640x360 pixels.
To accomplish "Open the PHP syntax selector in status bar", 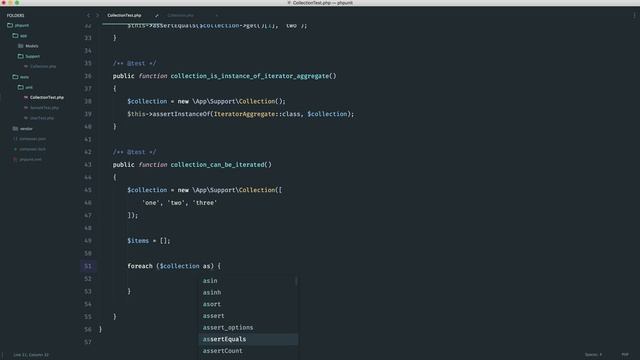I will (x=625, y=355).
